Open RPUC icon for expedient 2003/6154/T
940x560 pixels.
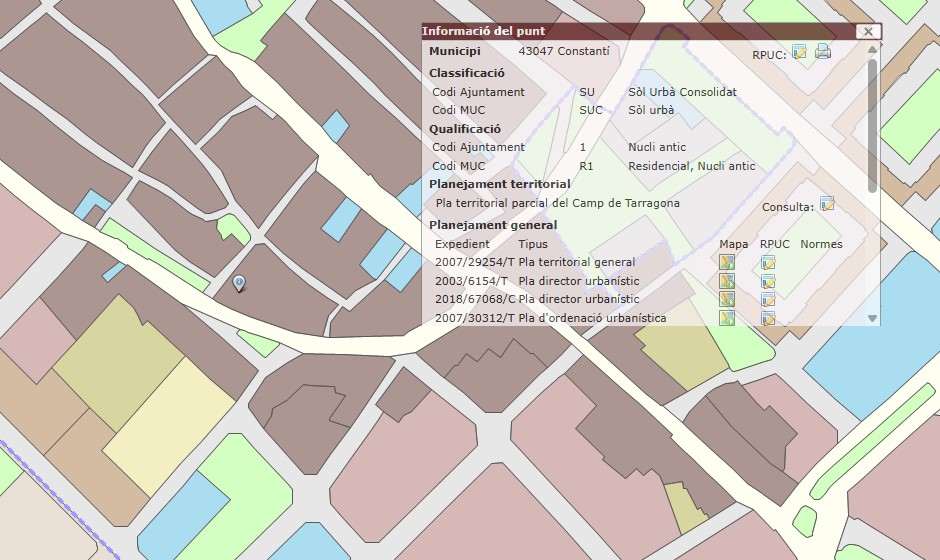click(768, 281)
